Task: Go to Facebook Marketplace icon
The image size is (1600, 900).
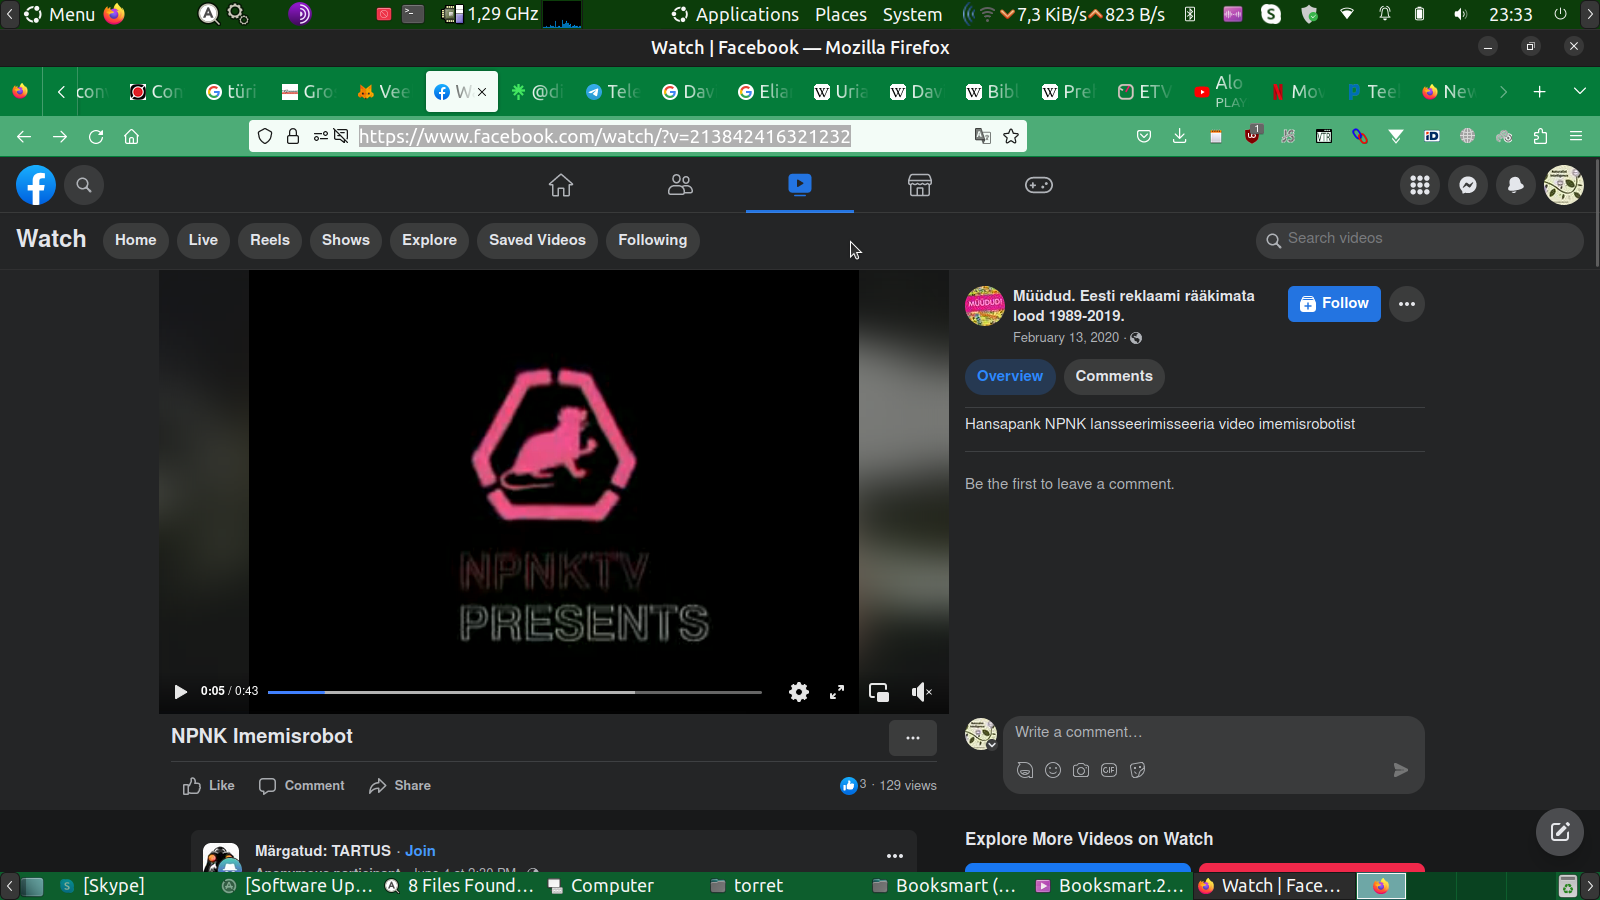Action: pyautogui.click(x=919, y=185)
